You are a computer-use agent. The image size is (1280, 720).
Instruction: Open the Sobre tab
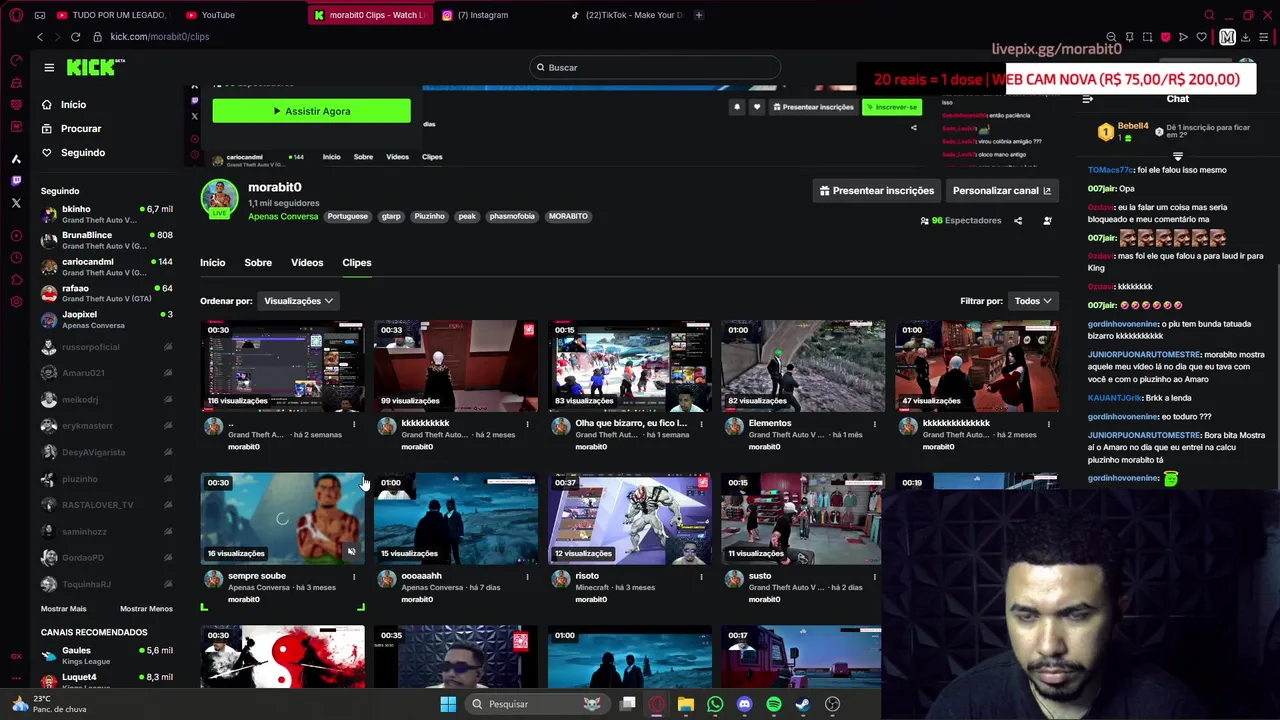point(258,263)
